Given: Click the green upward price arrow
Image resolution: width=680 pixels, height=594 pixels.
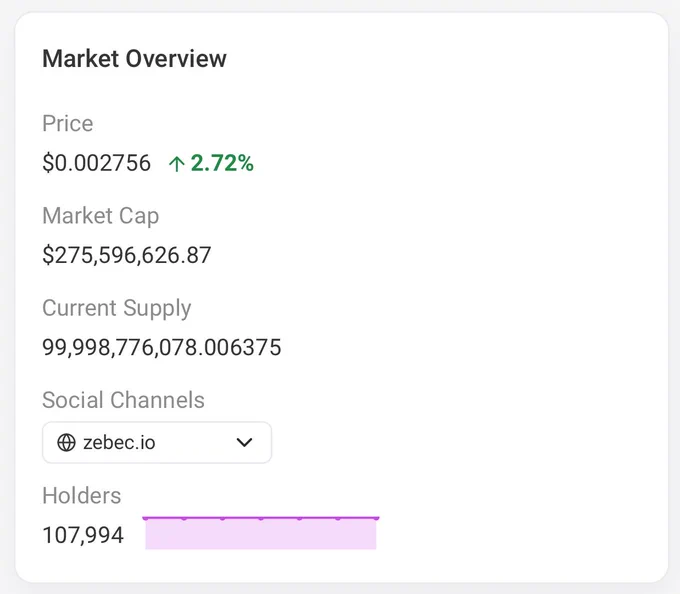Looking at the screenshot, I should point(177,164).
